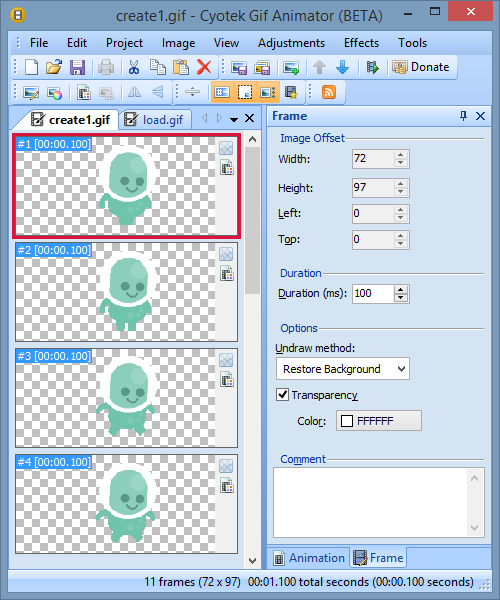Move frame down with blue arrow
The image size is (500, 600).
pyautogui.click(x=342, y=67)
